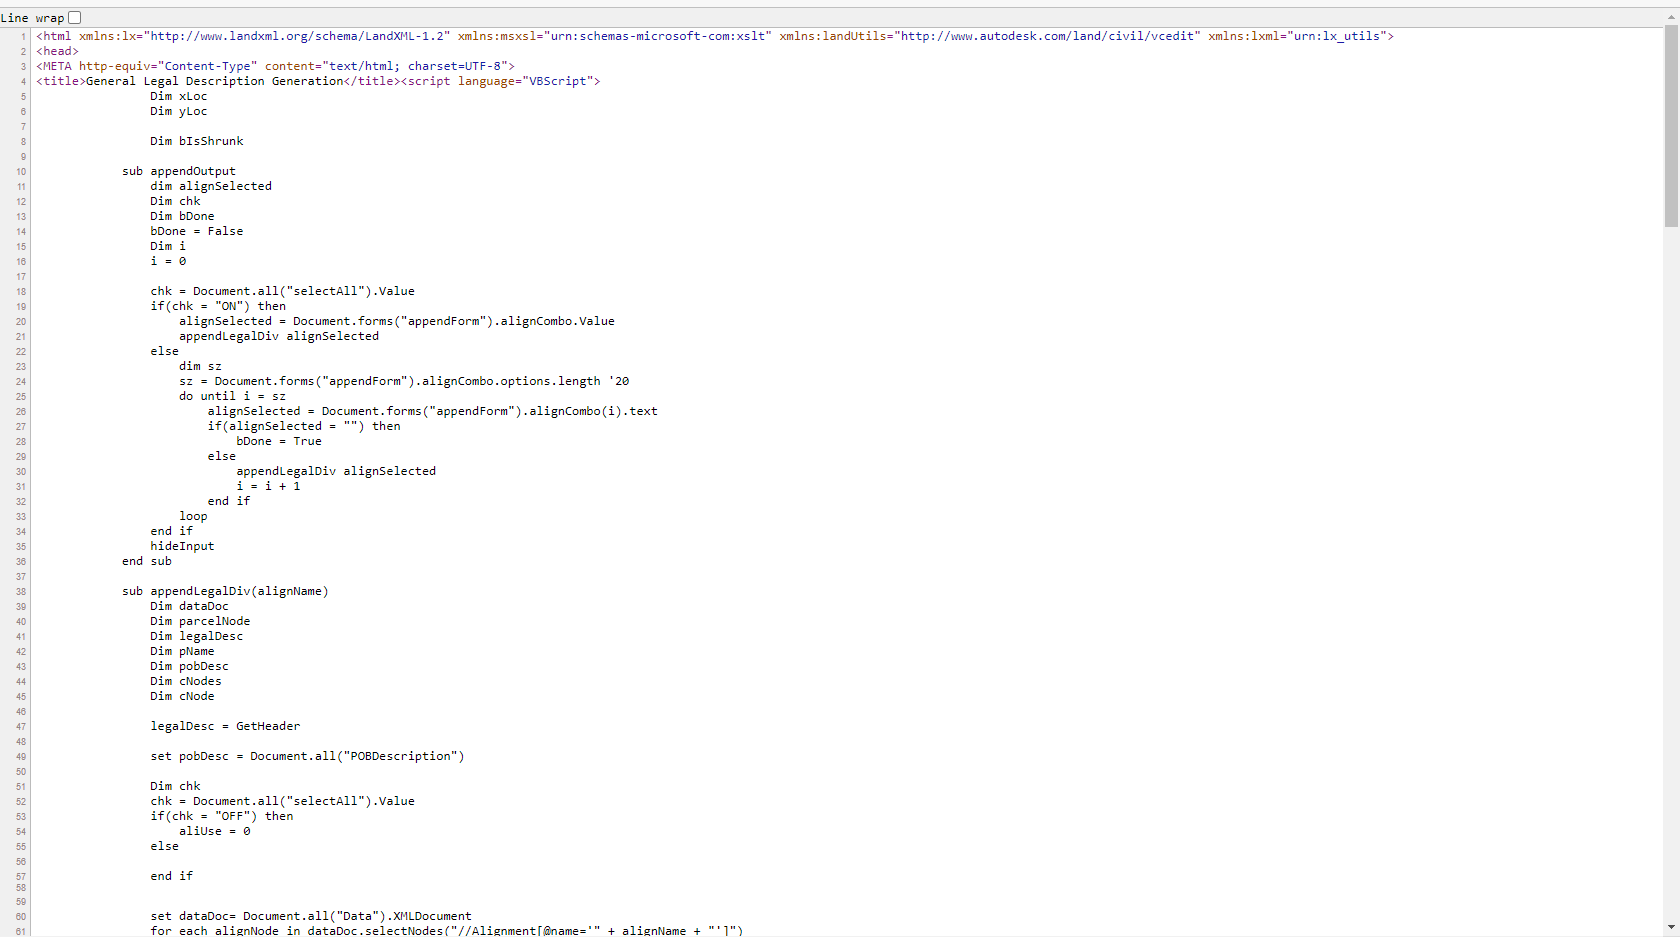Image resolution: width=1680 pixels, height=937 pixels.
Task: Click the head tag on line 2
Action: 57,51
